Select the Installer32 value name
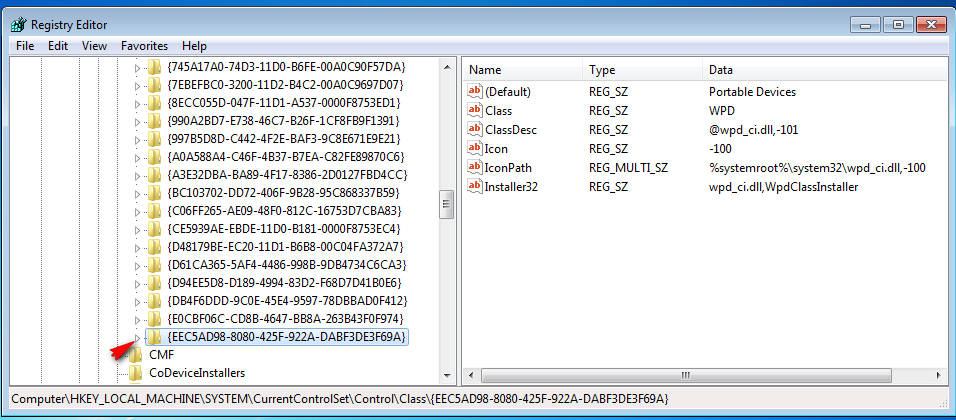 tap(511, 187)
